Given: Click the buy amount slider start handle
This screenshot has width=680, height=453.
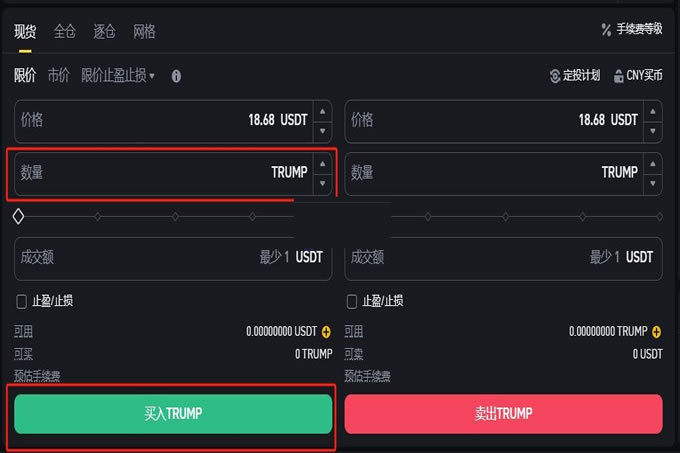Looking at the screenshot, I should [x=18, y=216].
